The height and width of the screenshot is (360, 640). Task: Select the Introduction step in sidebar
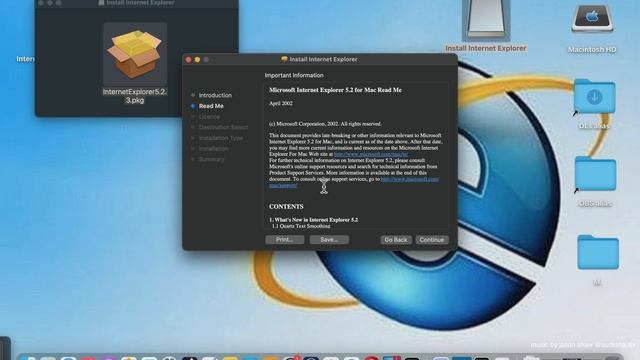215,95
